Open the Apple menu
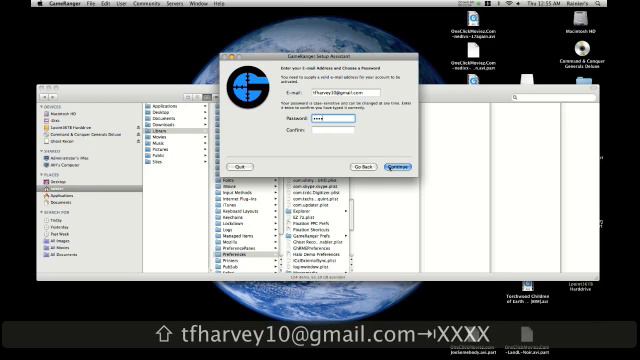 (x=40, y=3)
